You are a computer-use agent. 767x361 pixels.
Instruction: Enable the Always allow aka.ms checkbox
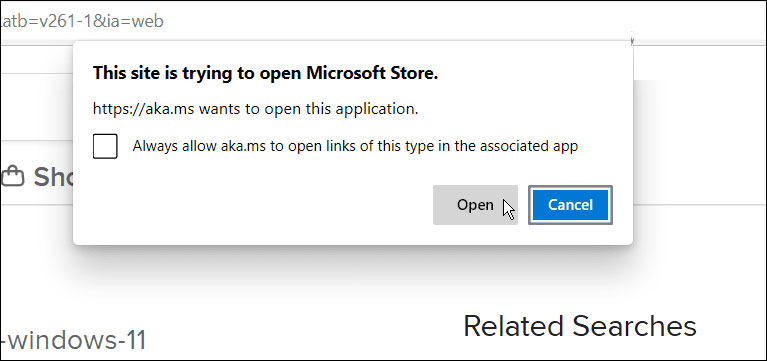point(105,146)
